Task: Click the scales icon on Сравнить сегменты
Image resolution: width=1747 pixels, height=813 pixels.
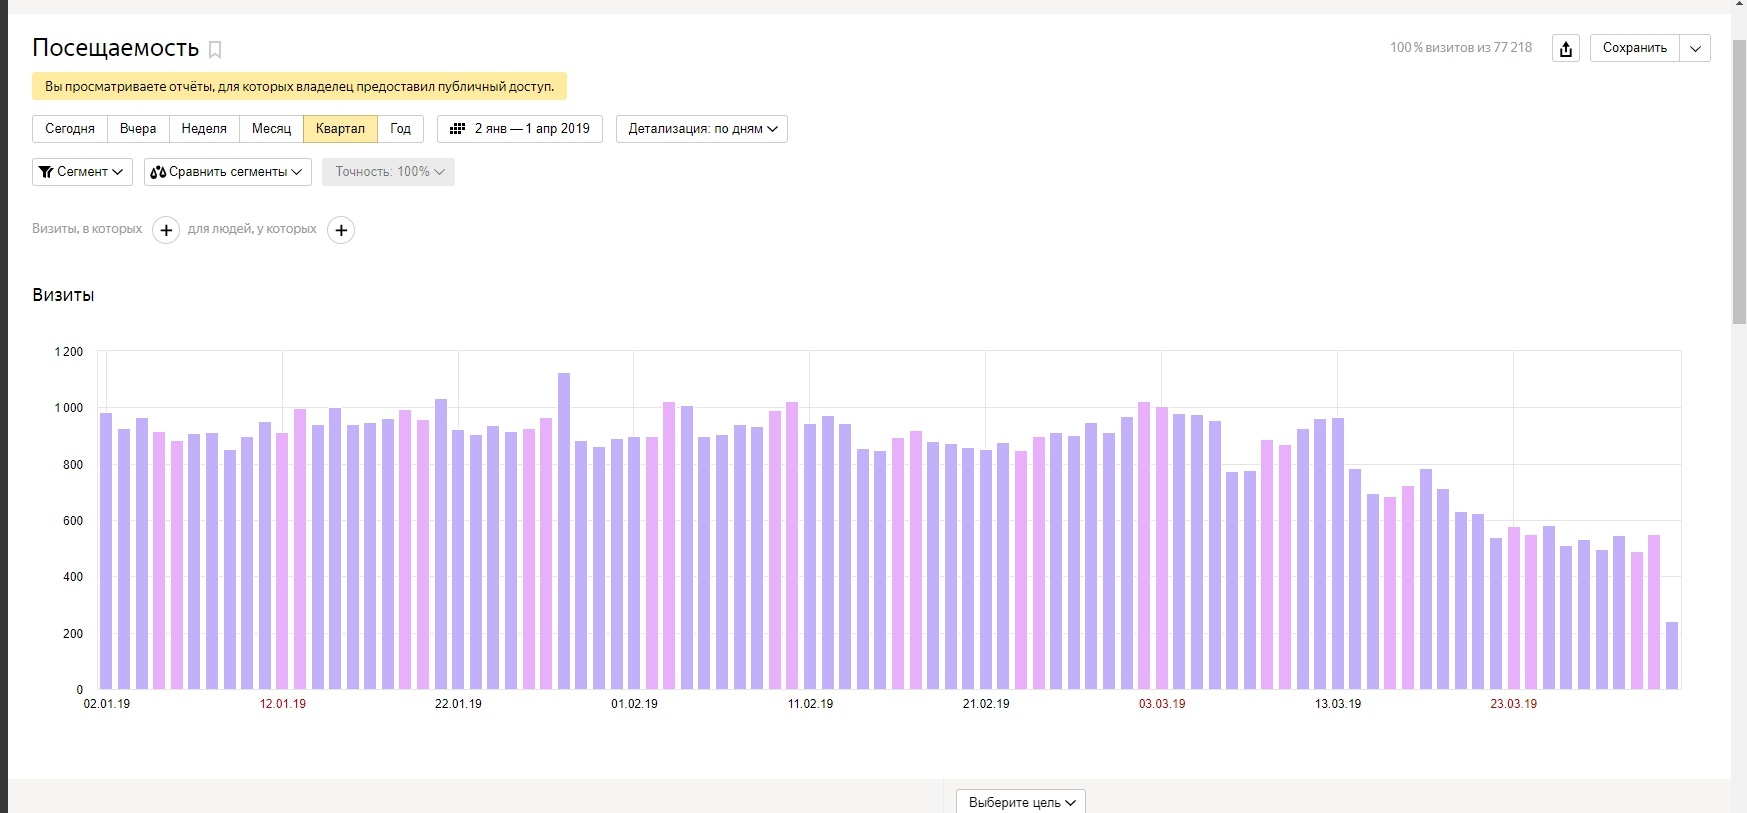Action: (x=158, y=172)
